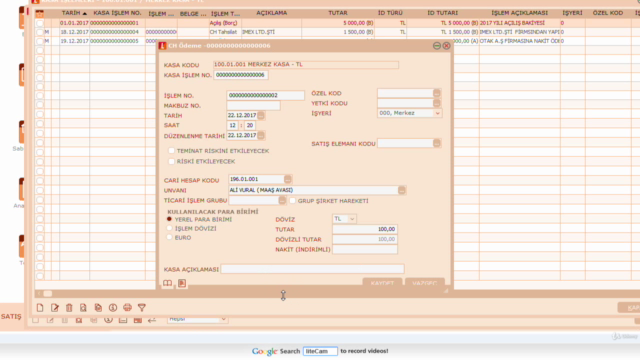Create a new cash record with the blank page icon

40,308
